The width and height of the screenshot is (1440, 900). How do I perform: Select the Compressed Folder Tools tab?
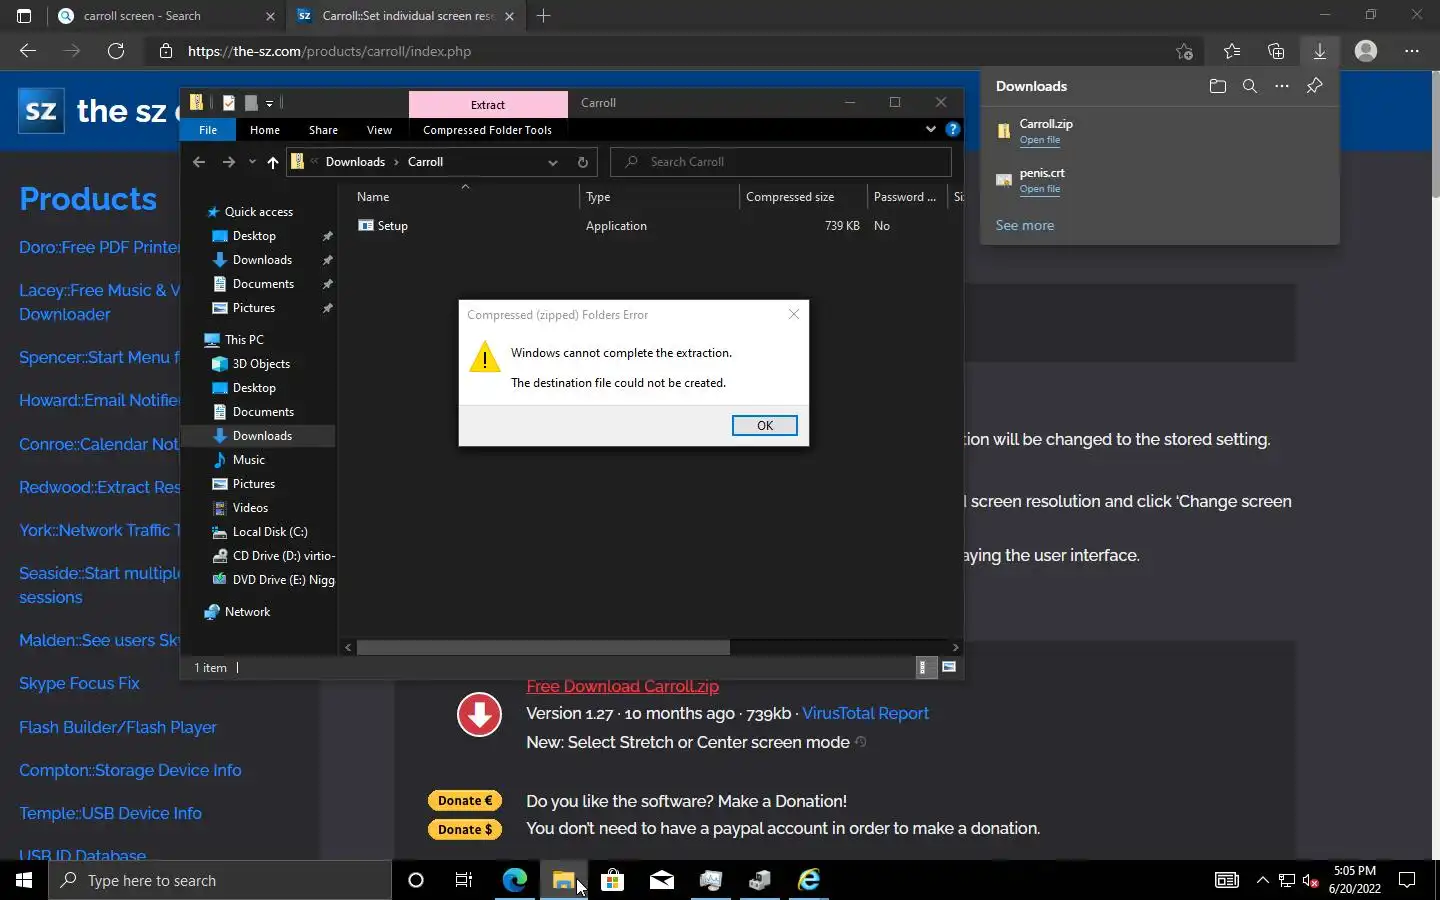[x=487, y=130]
